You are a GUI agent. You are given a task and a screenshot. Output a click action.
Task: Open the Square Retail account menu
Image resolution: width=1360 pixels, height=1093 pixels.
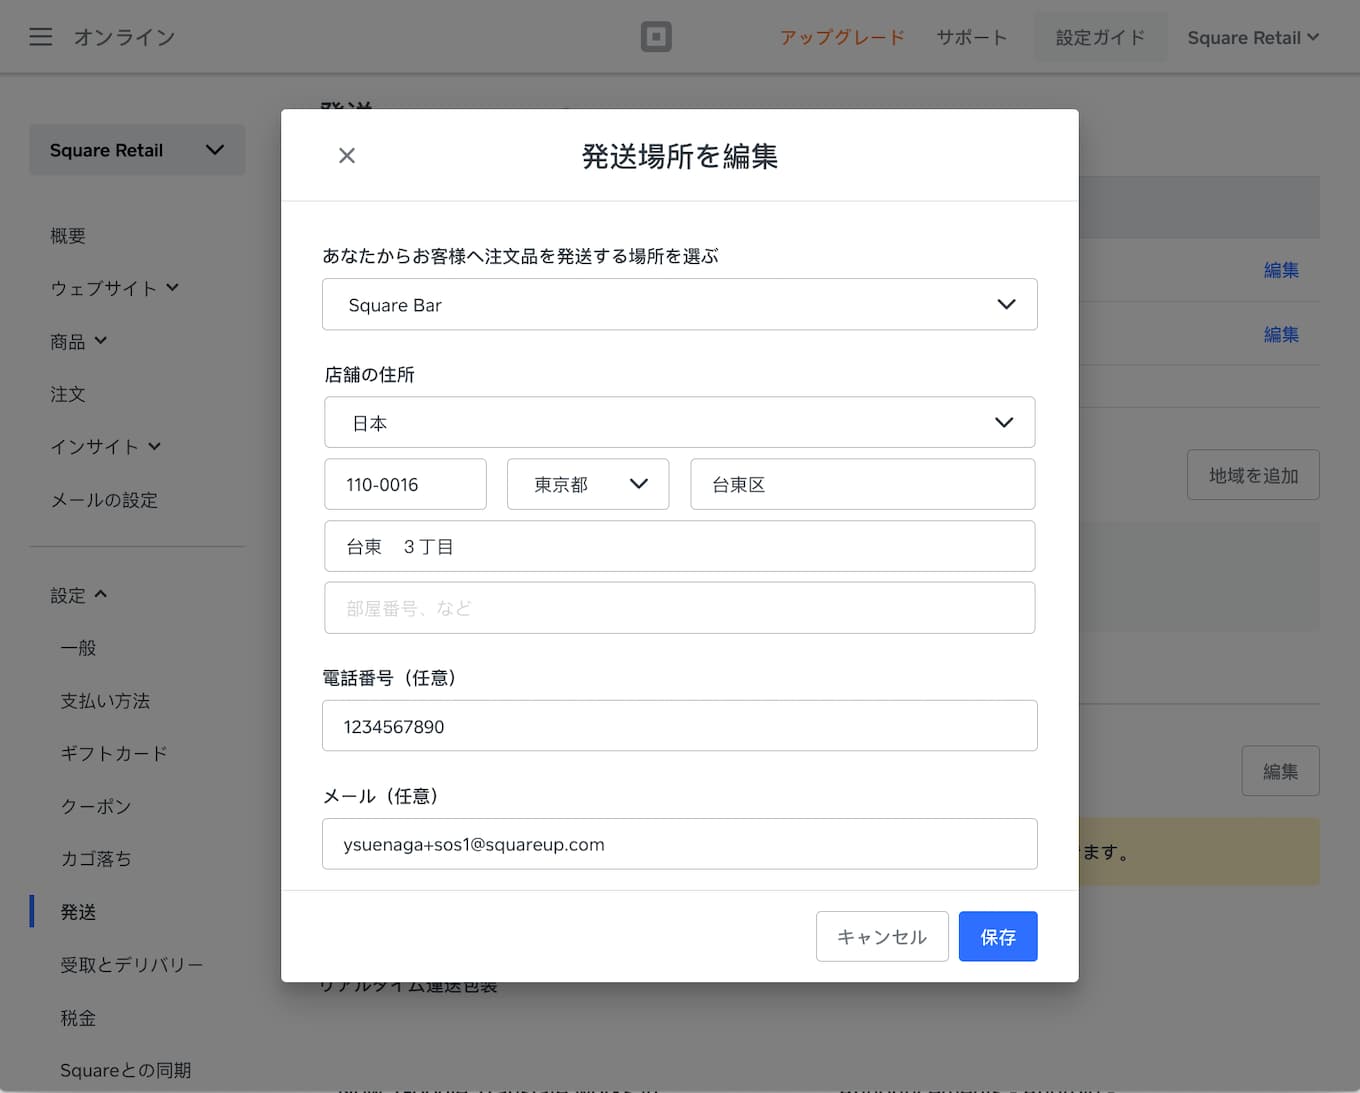pyautogui.click(x=1252, y=37)
